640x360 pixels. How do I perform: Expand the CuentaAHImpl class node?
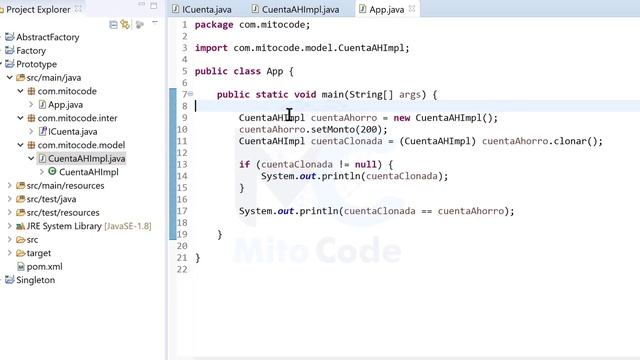click(42, 172)
